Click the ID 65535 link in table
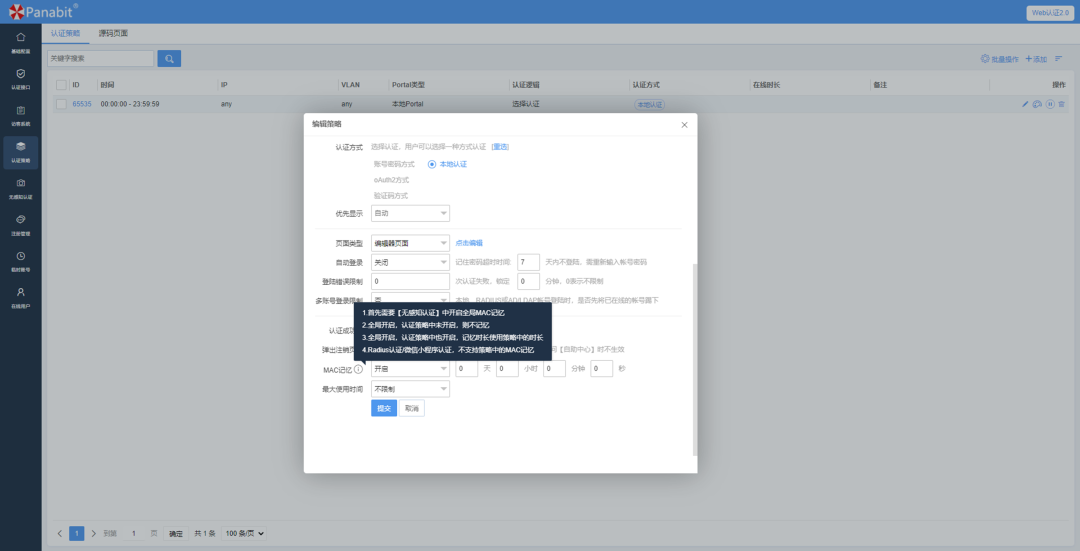This screenshot has height=551, width=1080. point(82,104)
